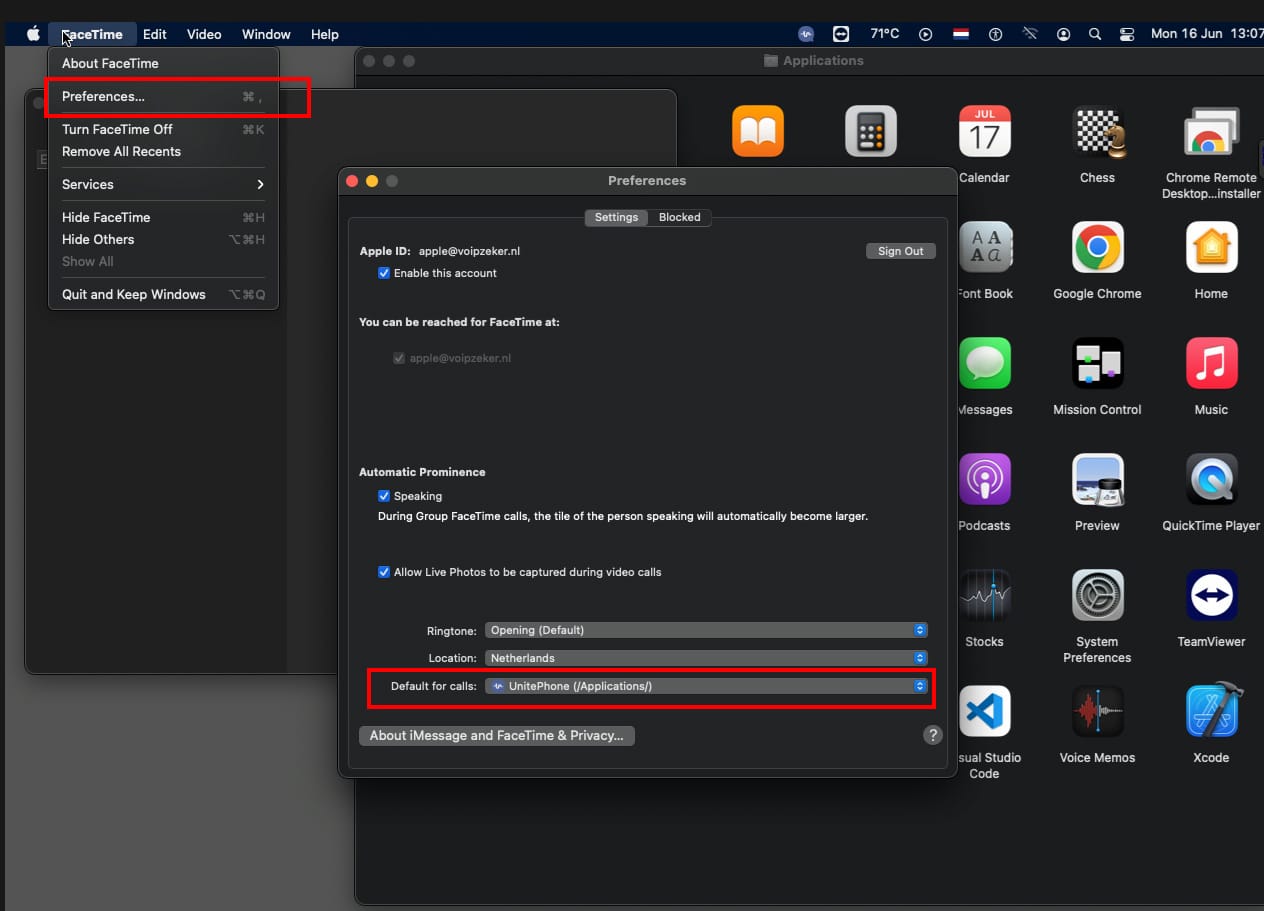Open the Window menu
The width and height of the screenshot is (1264, 911).
(x=267, y=34)
